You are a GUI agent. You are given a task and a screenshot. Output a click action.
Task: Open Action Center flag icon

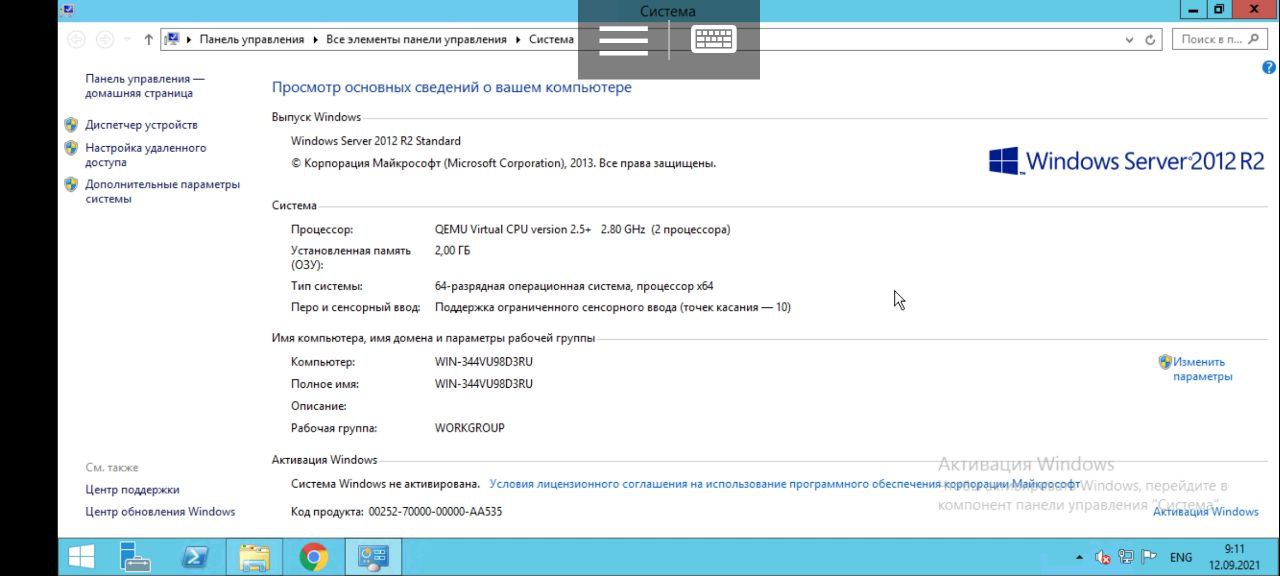[1149, 557]
